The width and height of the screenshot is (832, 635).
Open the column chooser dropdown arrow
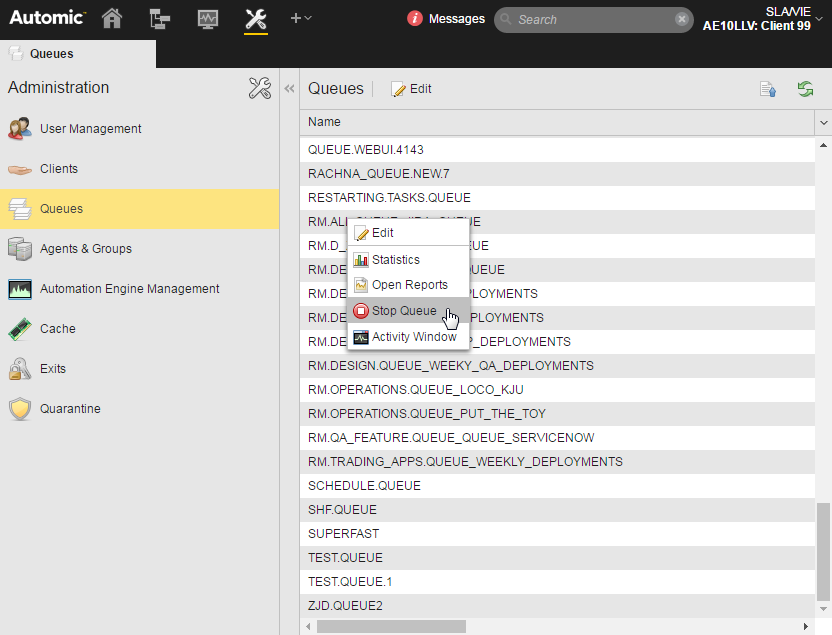pos(824,122)
